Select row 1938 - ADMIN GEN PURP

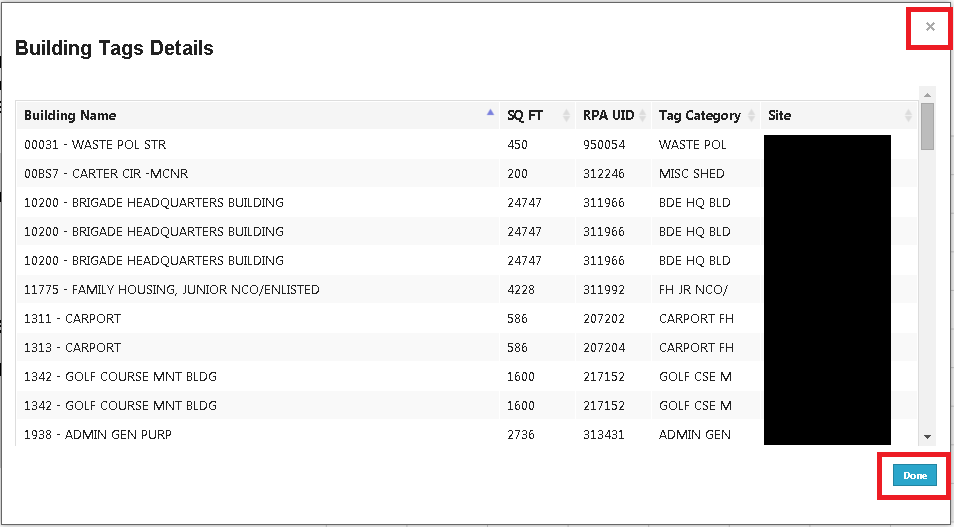467,435
